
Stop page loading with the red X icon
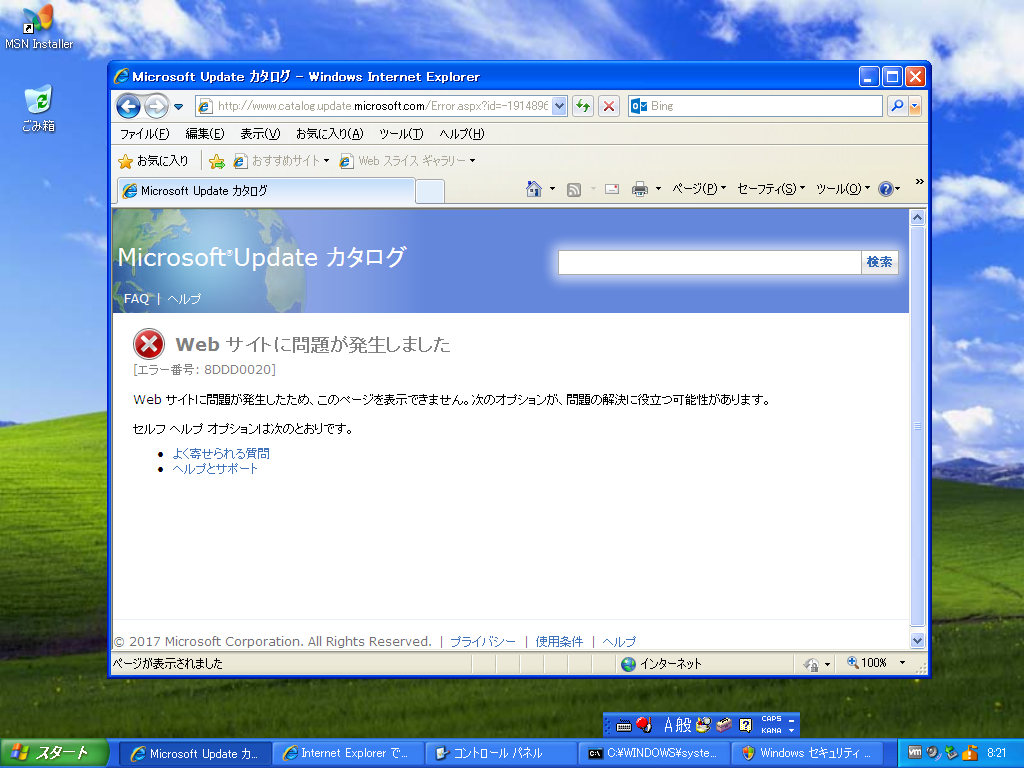pyautogui.click(x=608, y=105)
